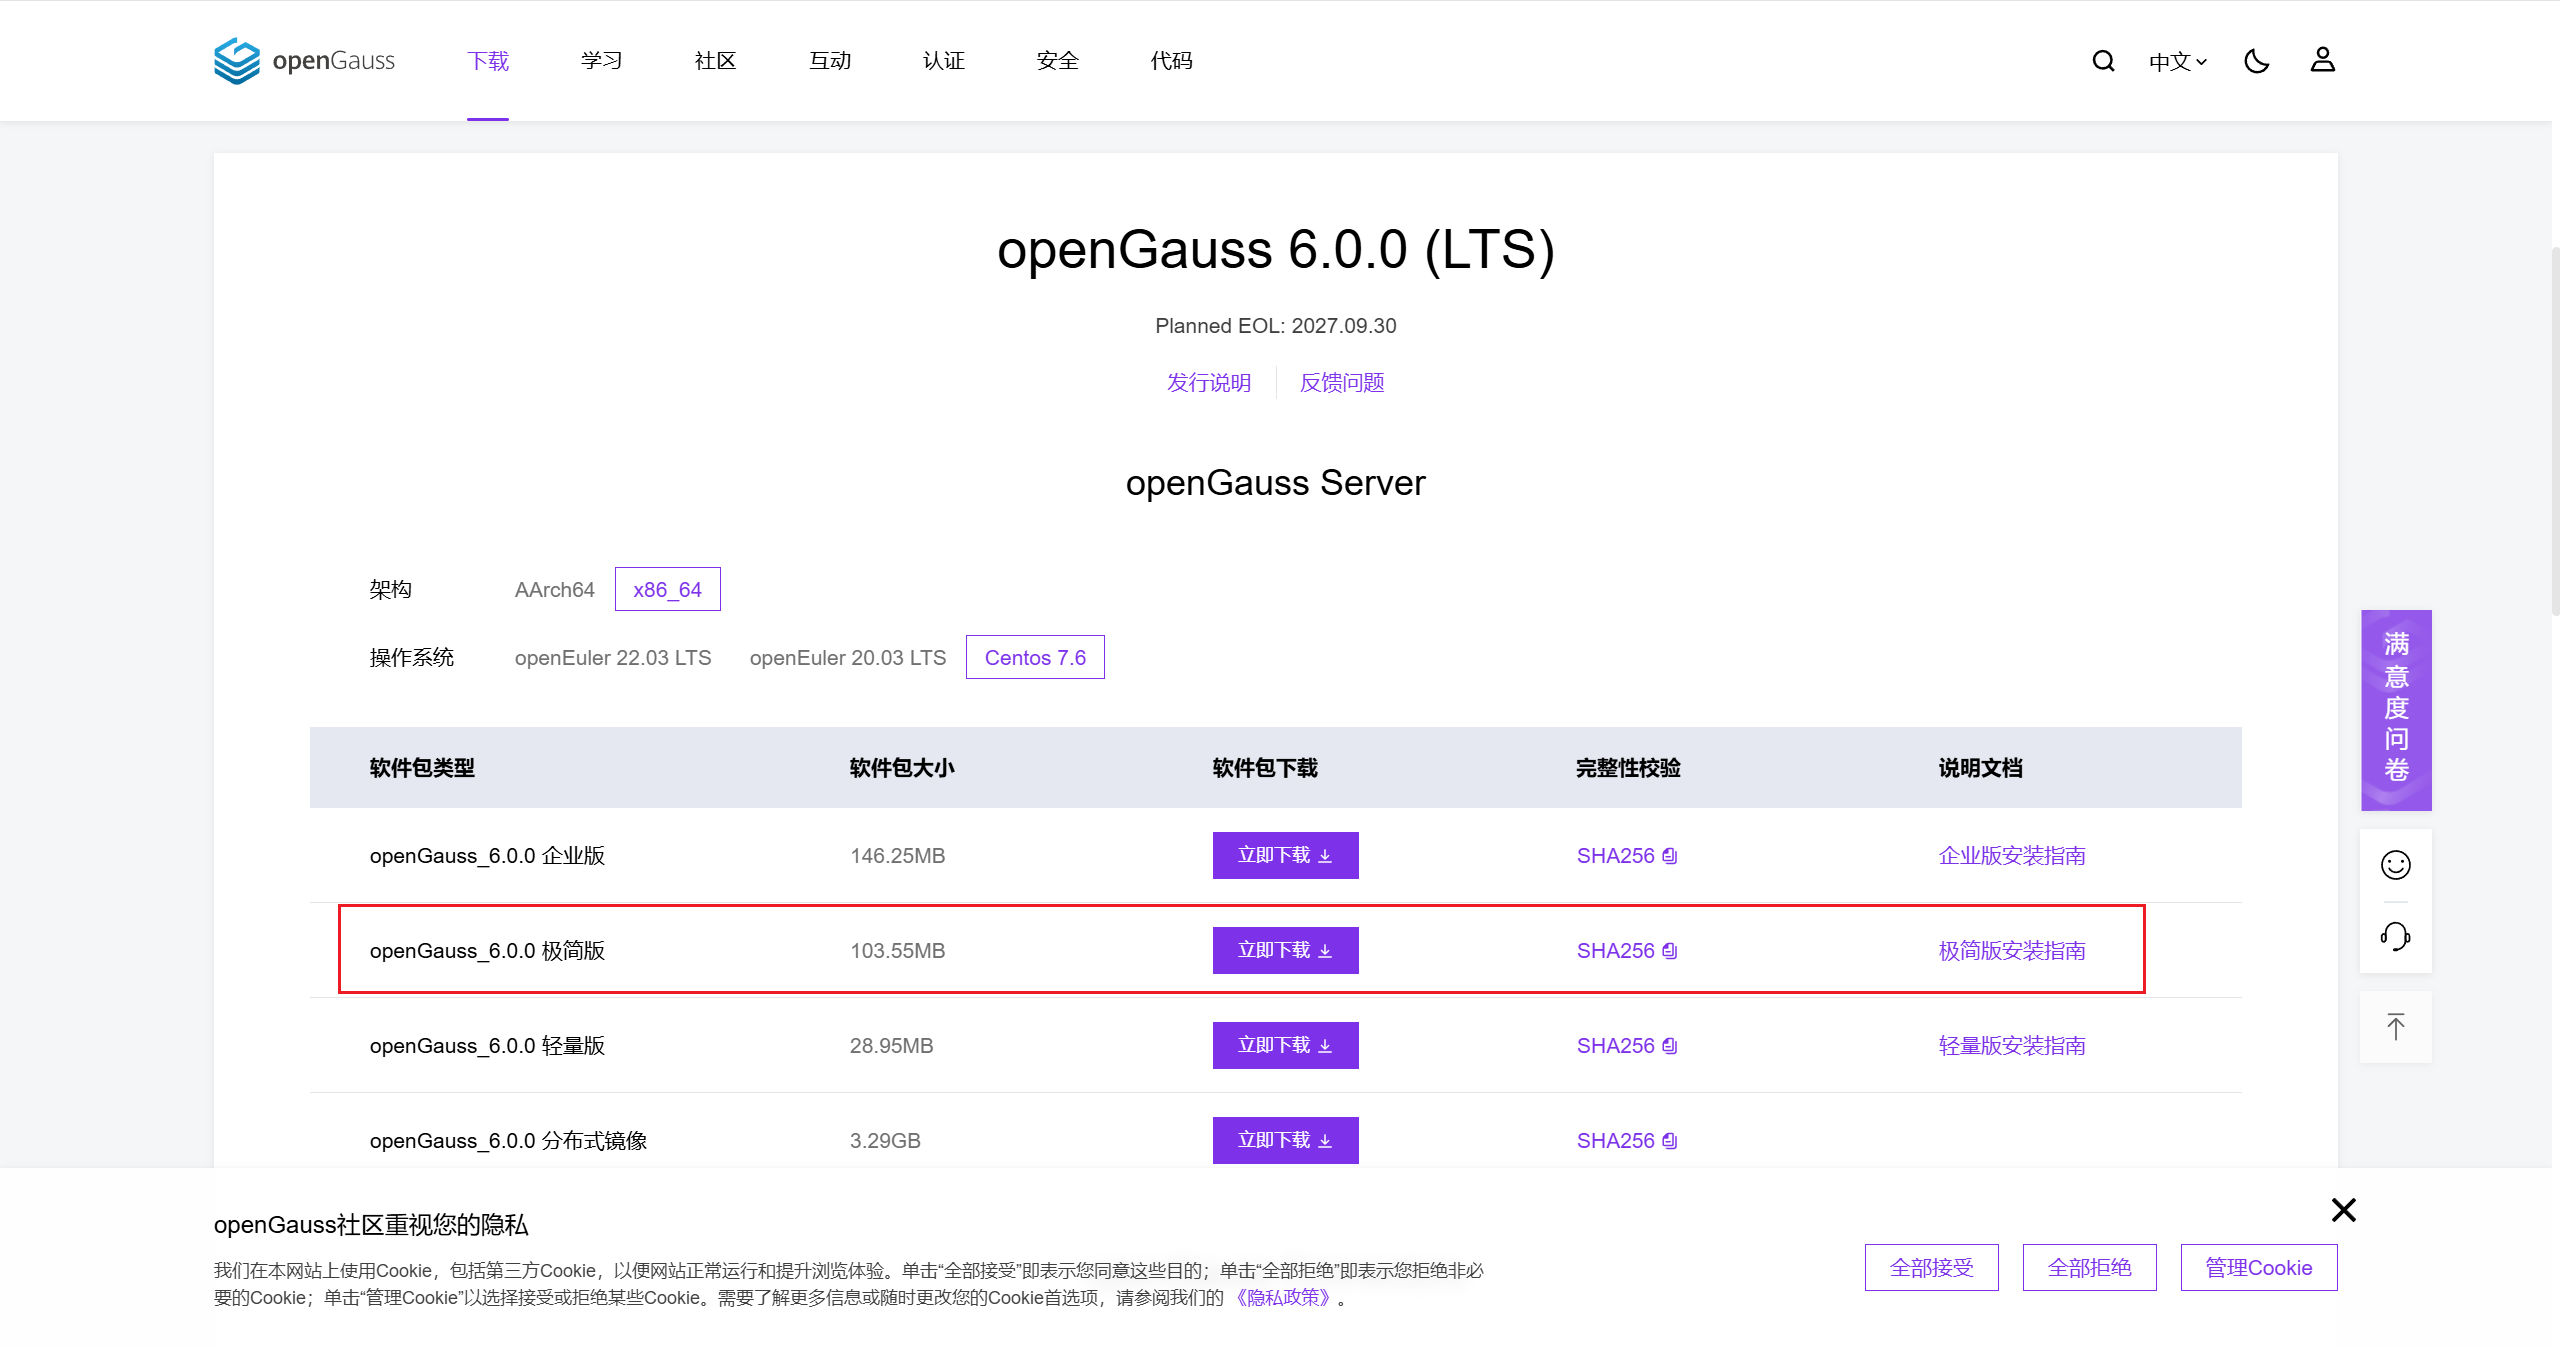Click the 完整性校验 column header
The width and height of the screenshot is (2560, 1347).
coord(1628,768)
